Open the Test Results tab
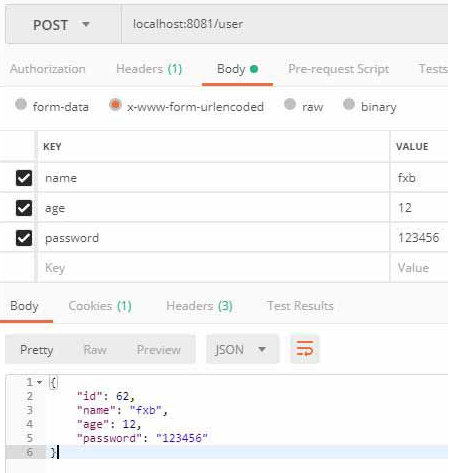Image resolution: width=470 pixels, height=473 pixels. coord(300,306)
